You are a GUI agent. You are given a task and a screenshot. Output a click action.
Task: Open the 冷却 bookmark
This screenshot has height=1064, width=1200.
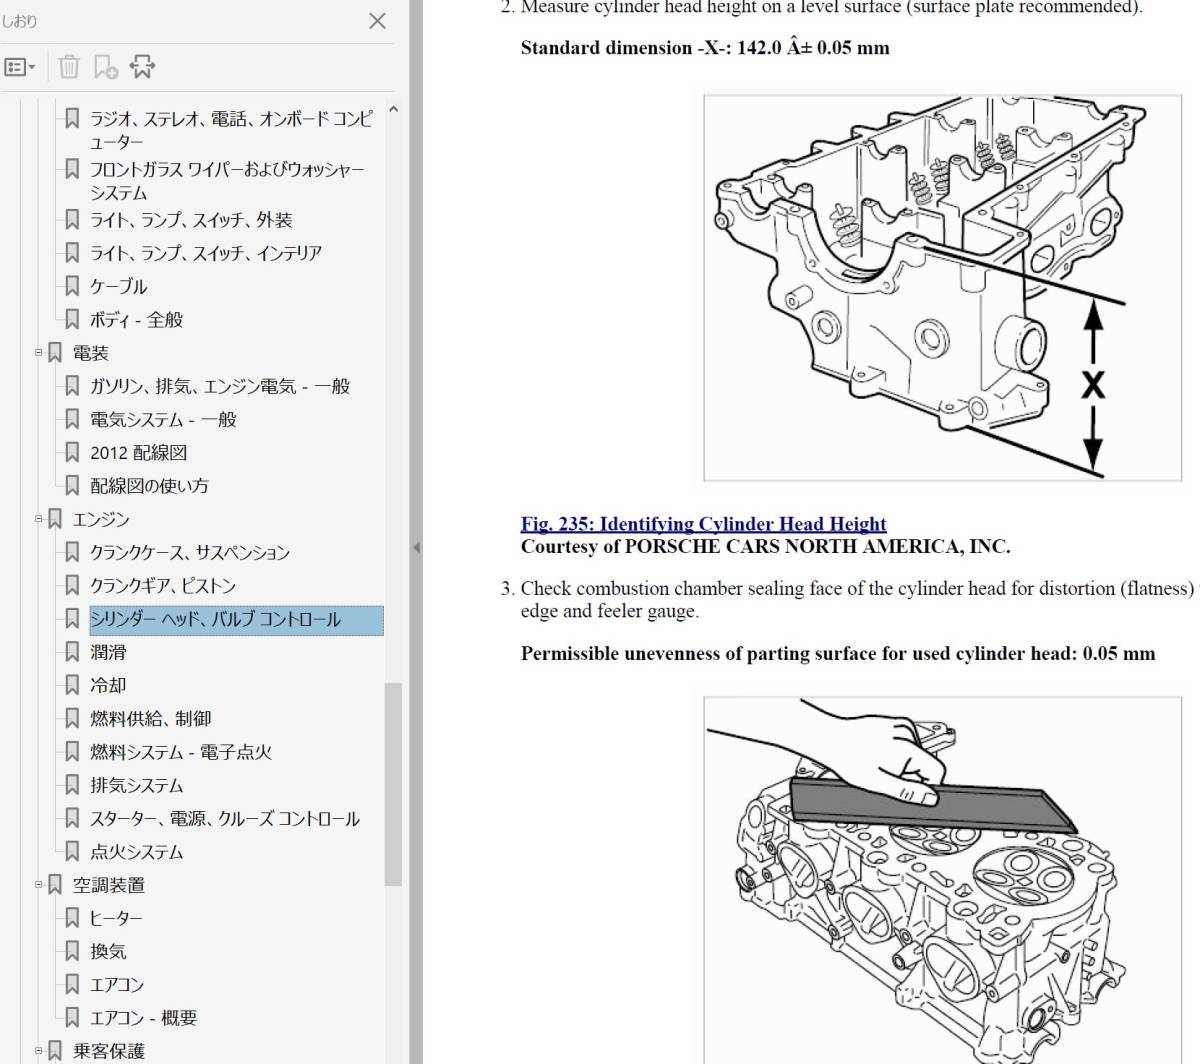coord(108,685)
